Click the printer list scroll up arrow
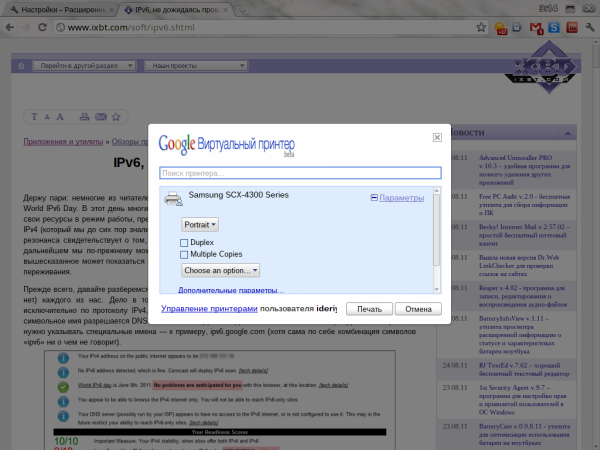 pos(437,190)
